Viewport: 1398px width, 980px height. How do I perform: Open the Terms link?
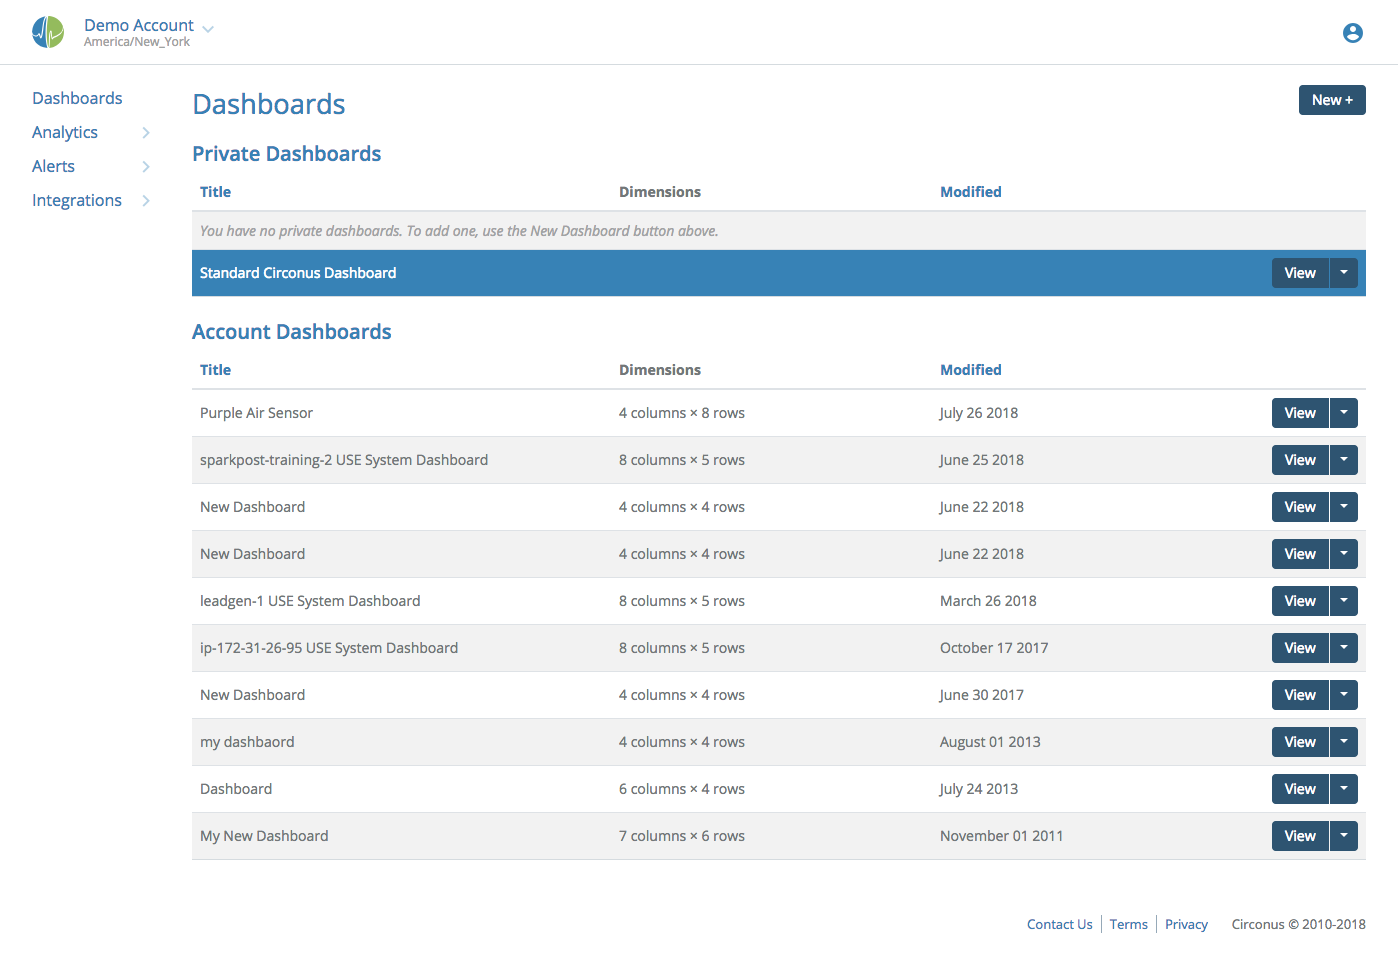click(x=1128, y=924)
